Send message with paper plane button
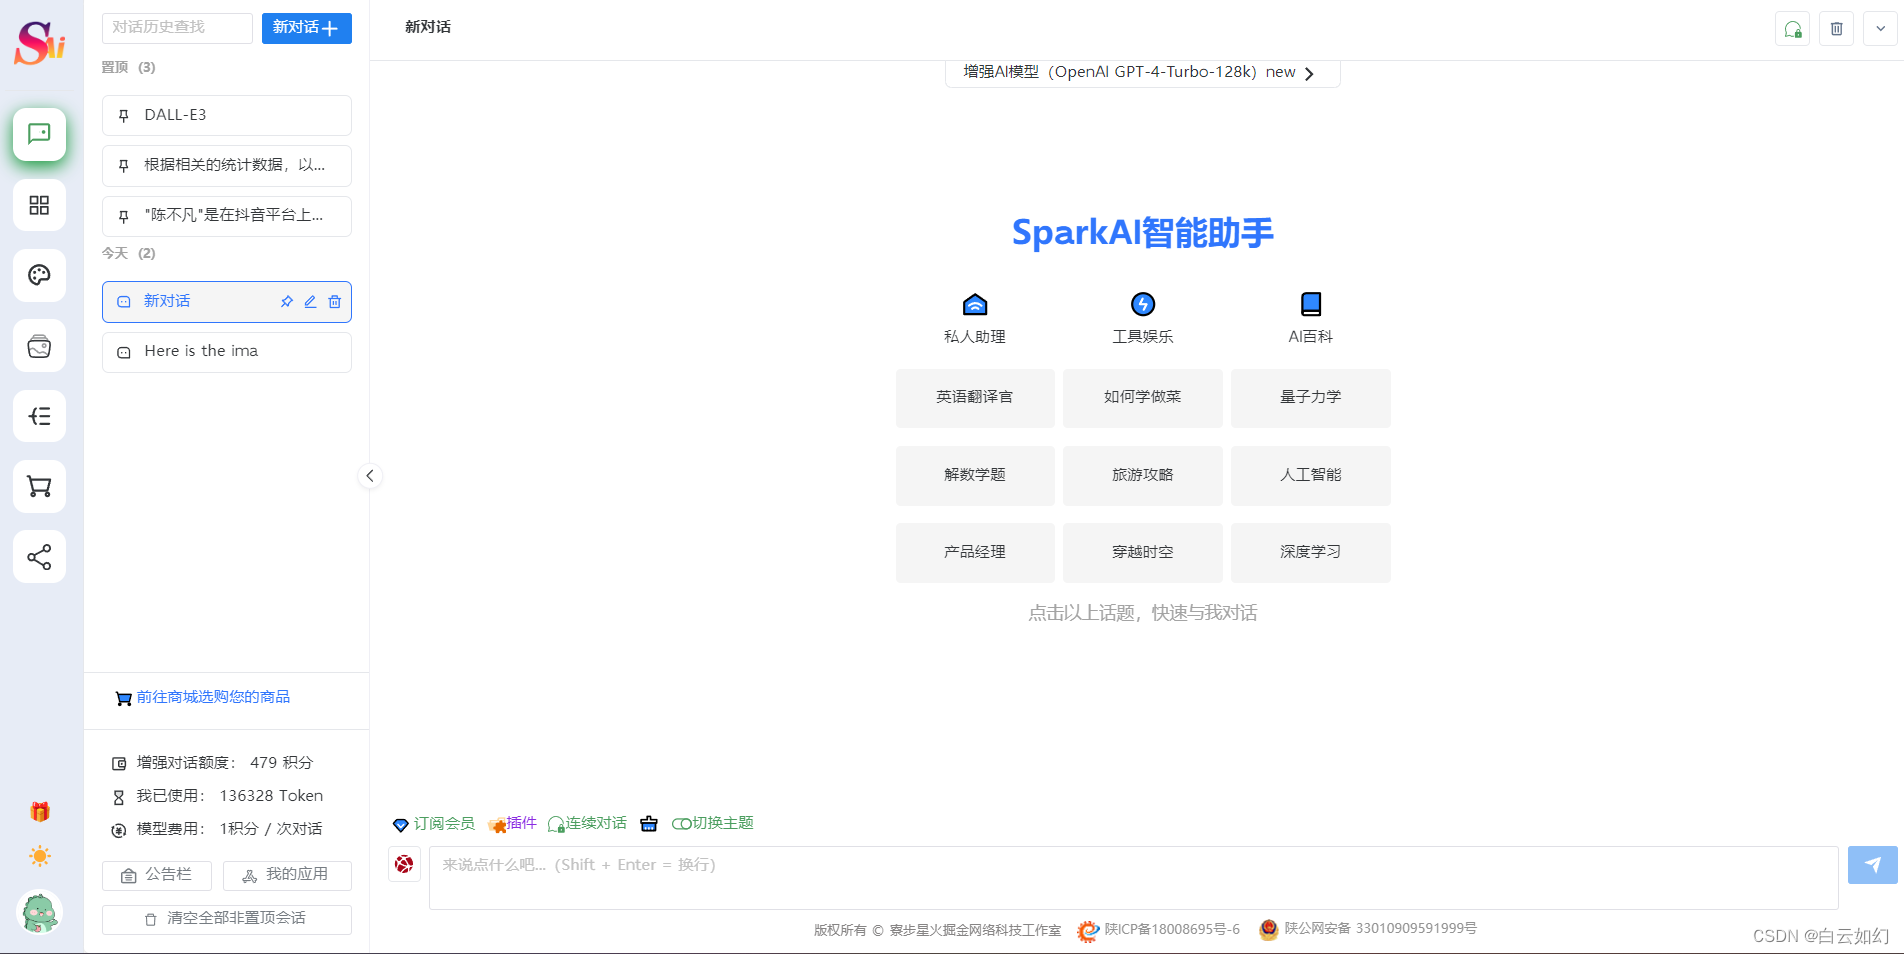Viewport: 1904px width, 954px height. tap(1872, 865)
